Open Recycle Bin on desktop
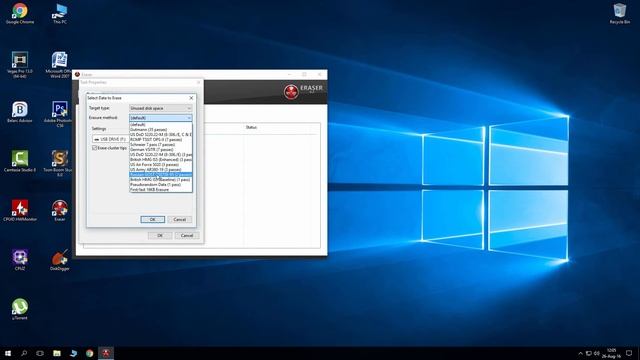 coord(619,13)
